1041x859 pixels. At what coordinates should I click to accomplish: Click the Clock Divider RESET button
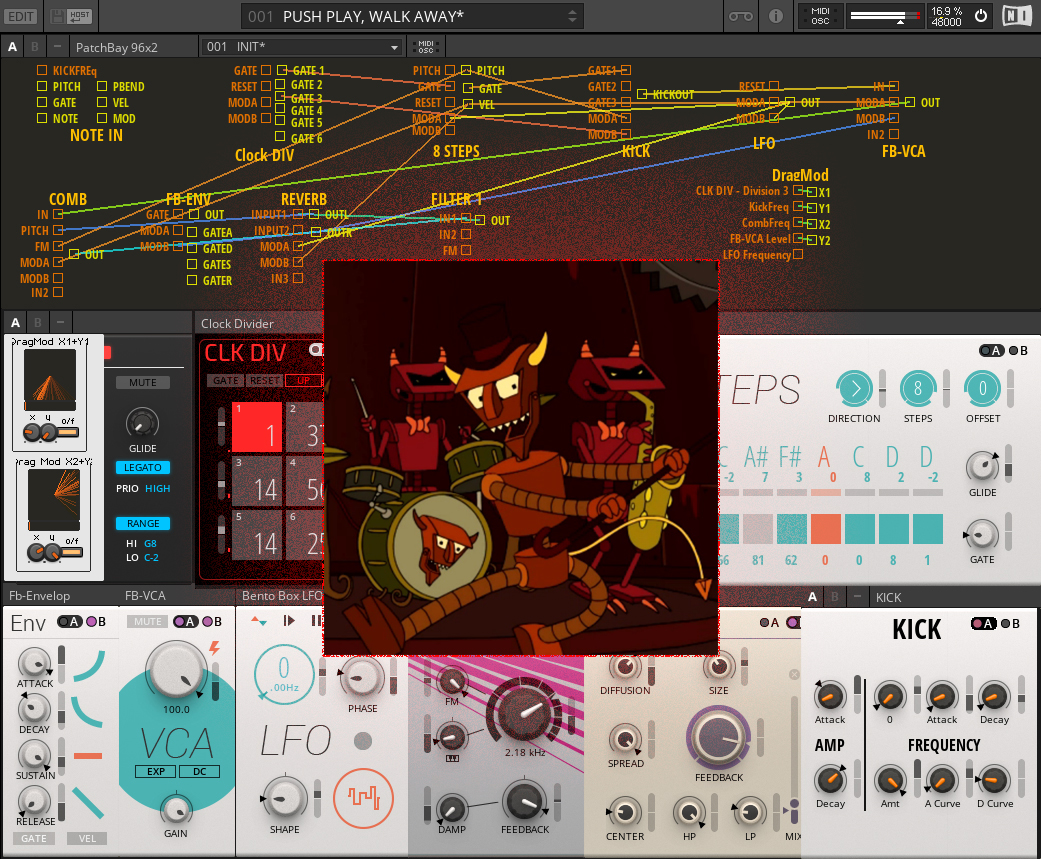(265, 380)
